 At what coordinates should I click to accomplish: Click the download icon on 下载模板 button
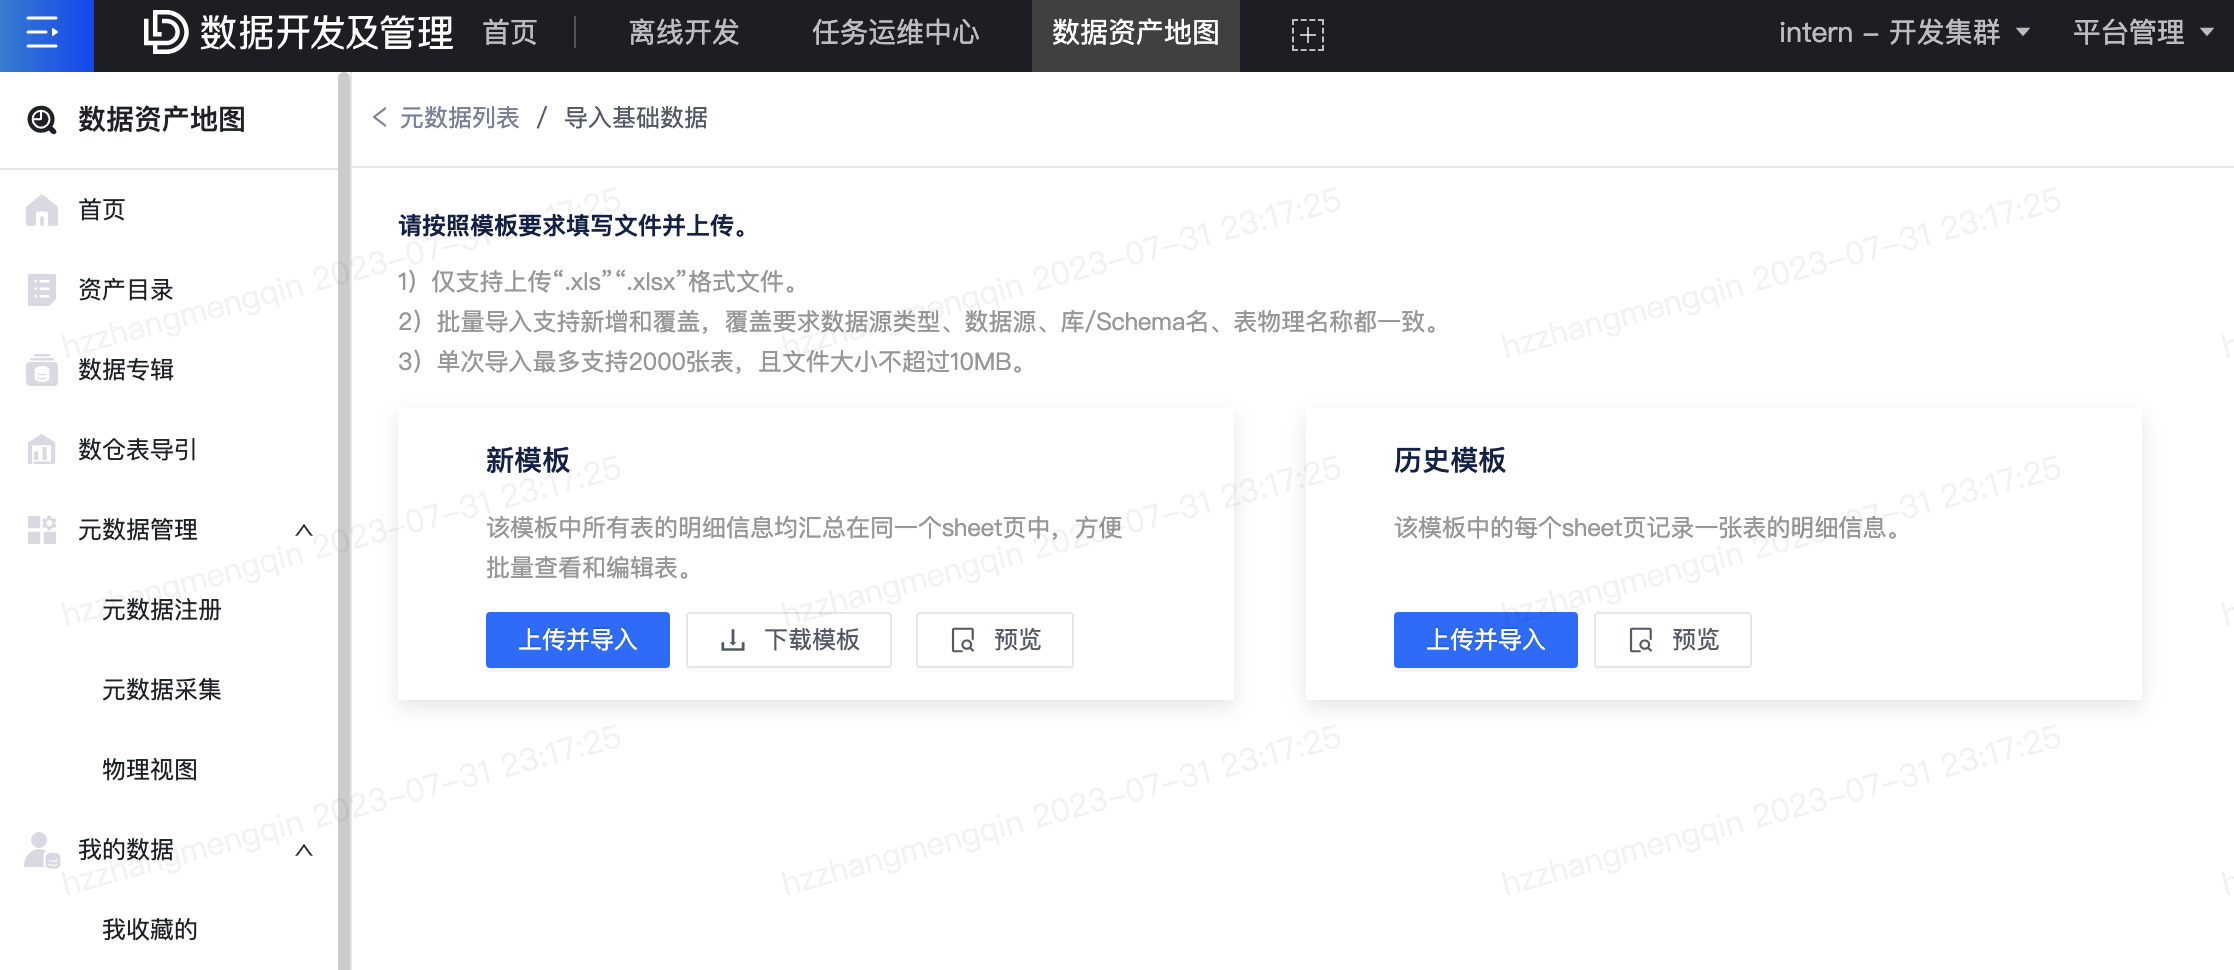coord(731,640)
